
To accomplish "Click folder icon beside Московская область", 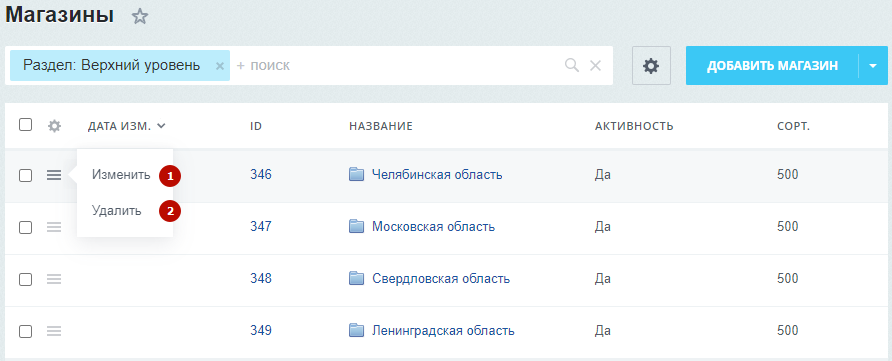I will coord(356,227).
